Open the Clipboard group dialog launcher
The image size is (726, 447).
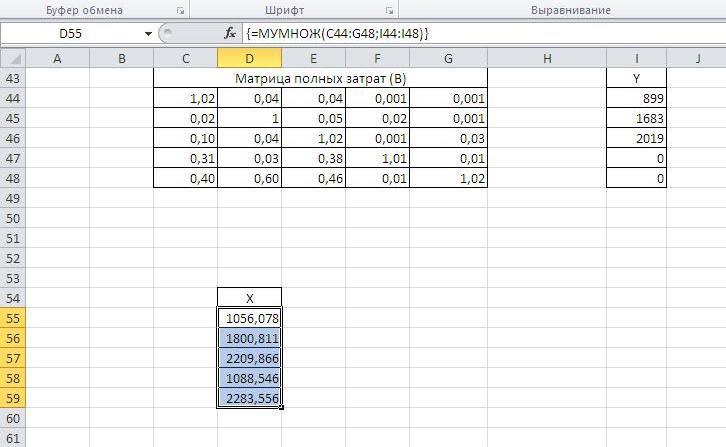click(181, 11)
